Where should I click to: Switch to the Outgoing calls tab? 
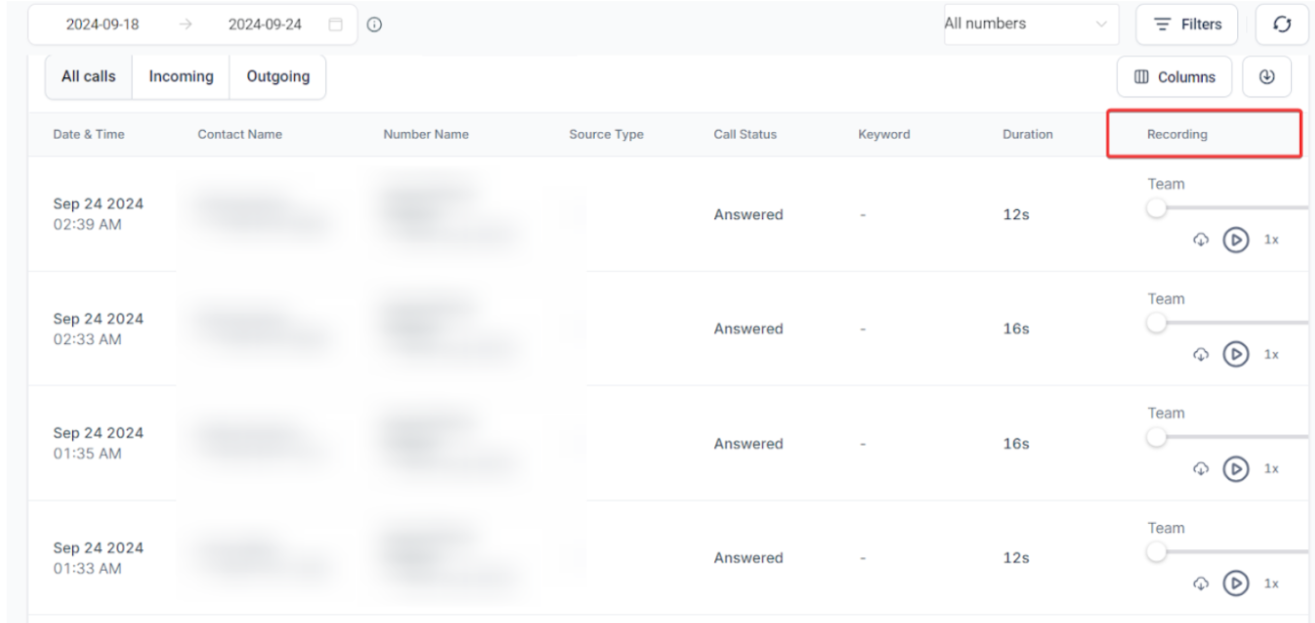coord(278,77)
